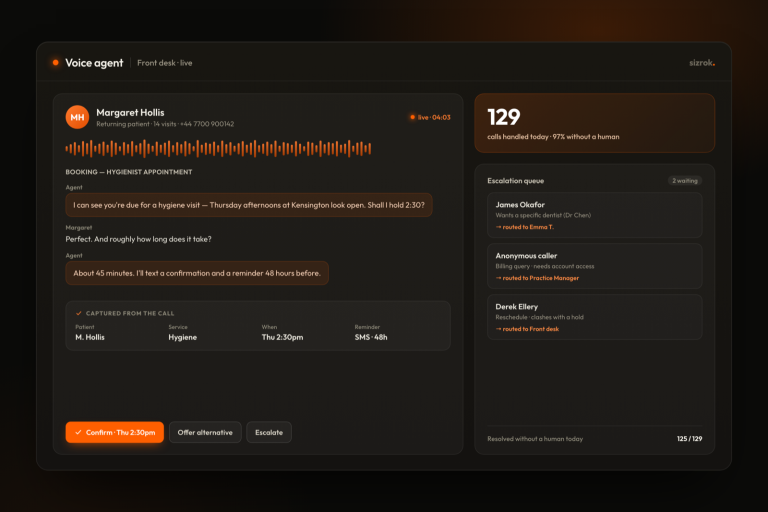
Task: Click the routed to Emma T. link
Action: click(x=525, y=227)
